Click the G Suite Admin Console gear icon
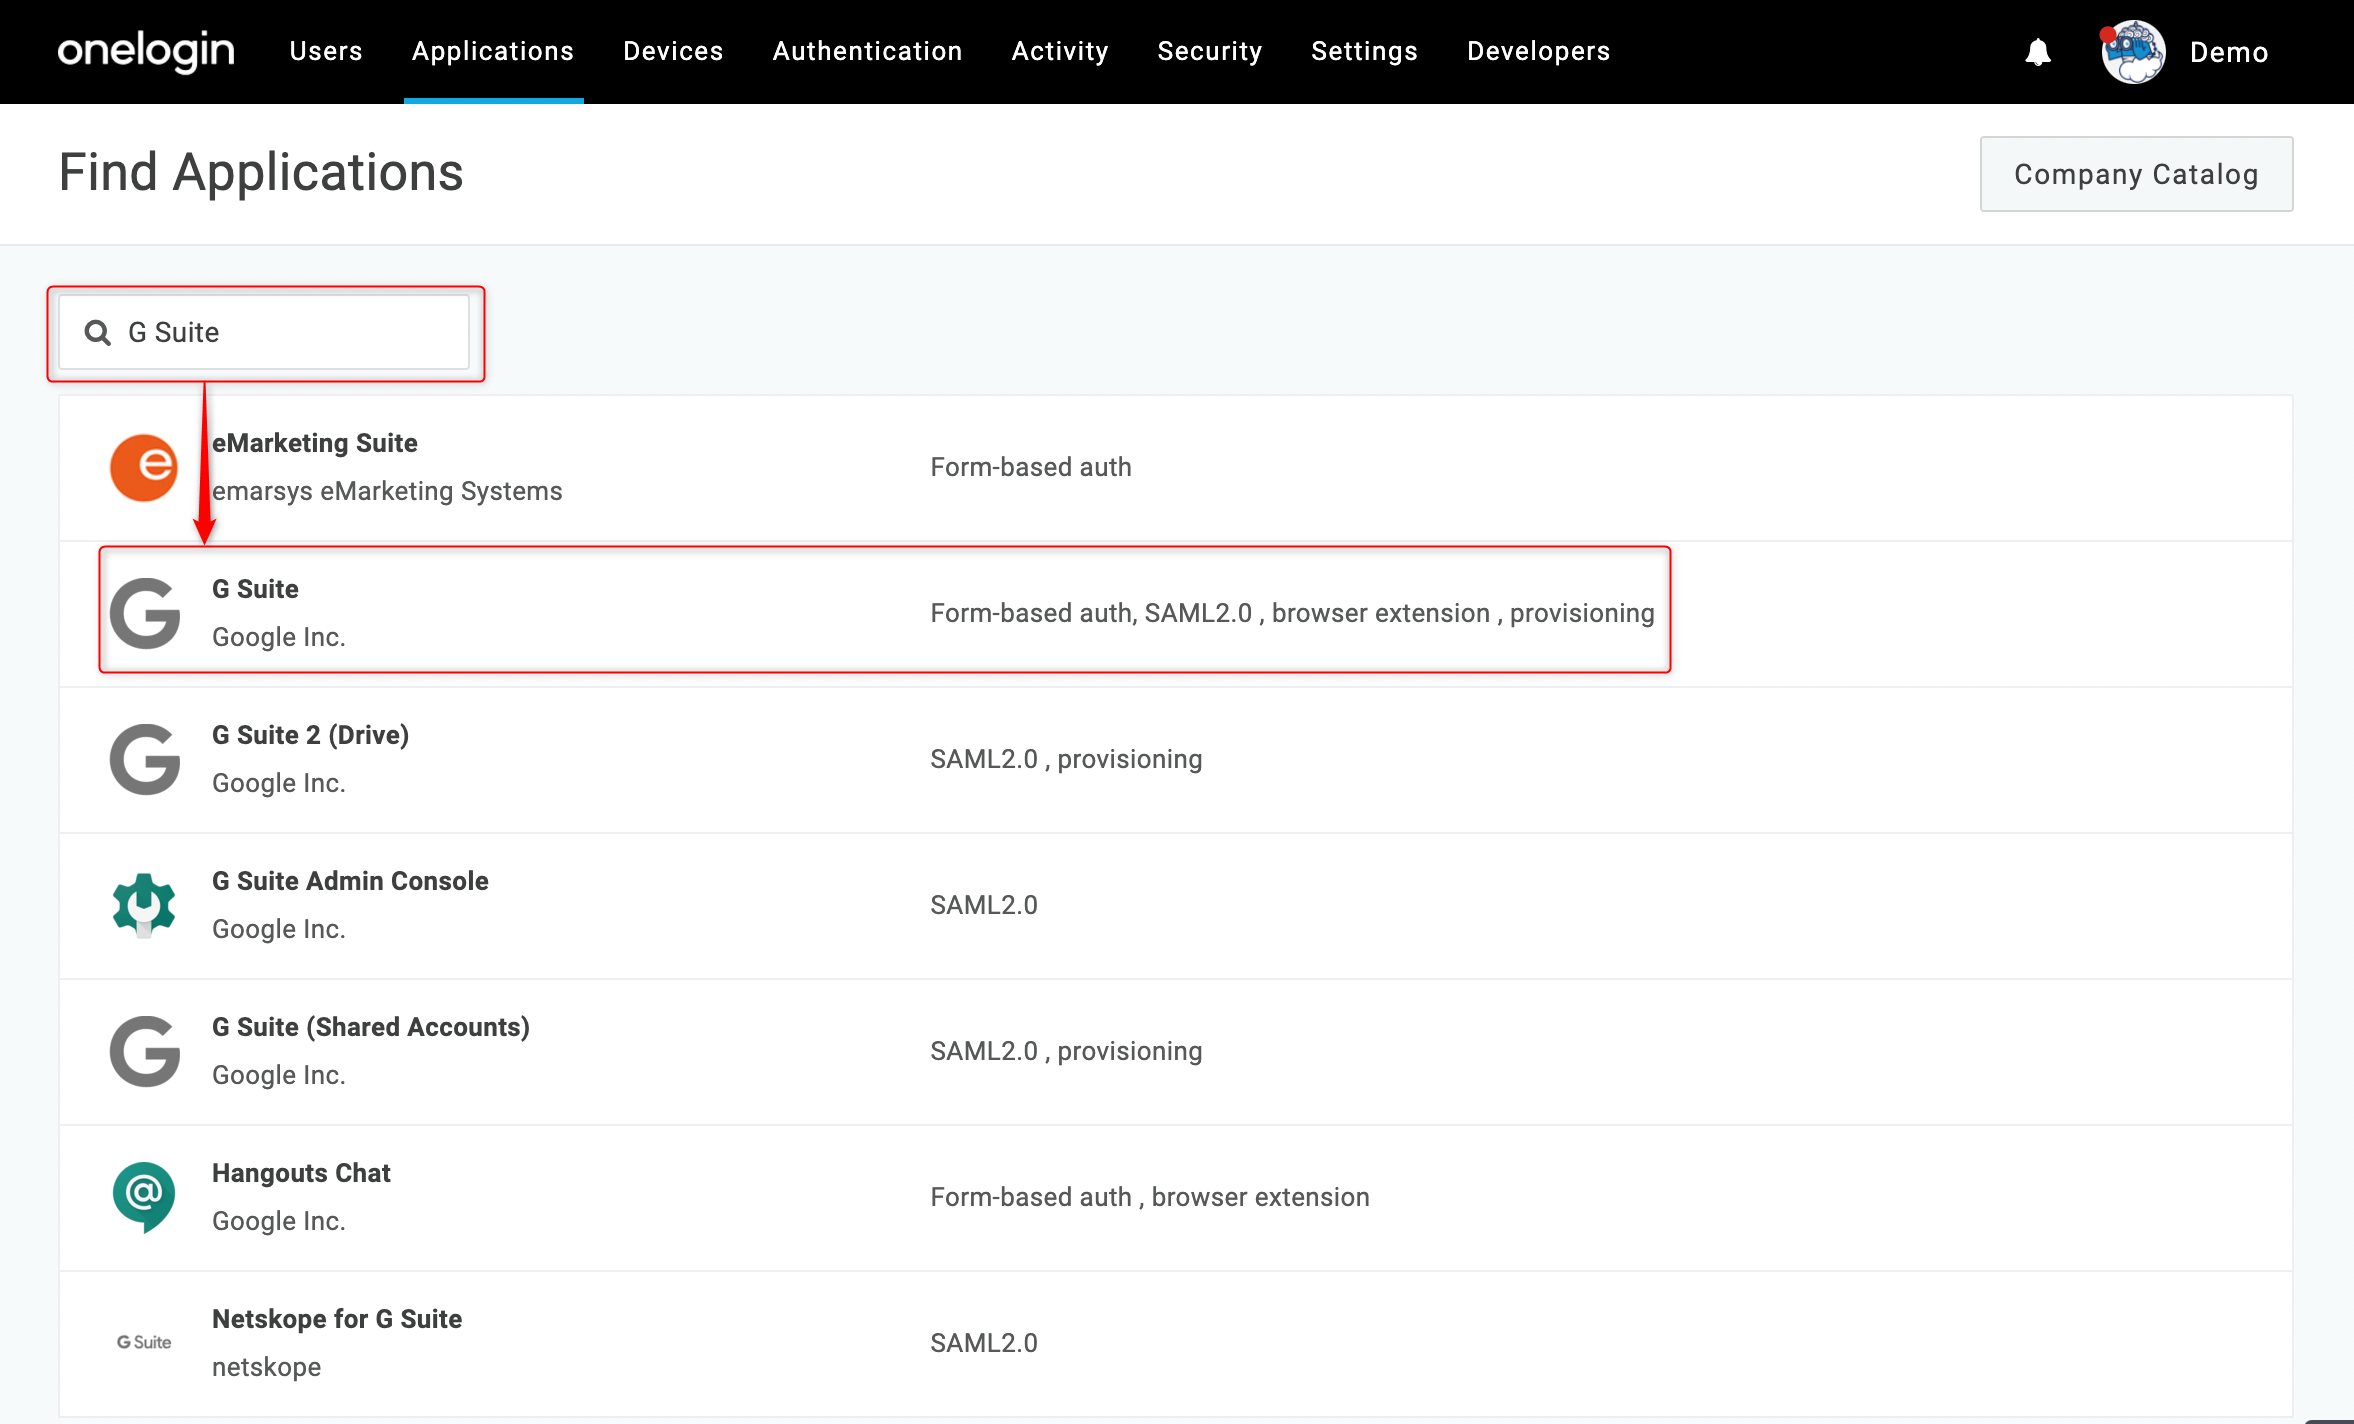 [144, 905]
